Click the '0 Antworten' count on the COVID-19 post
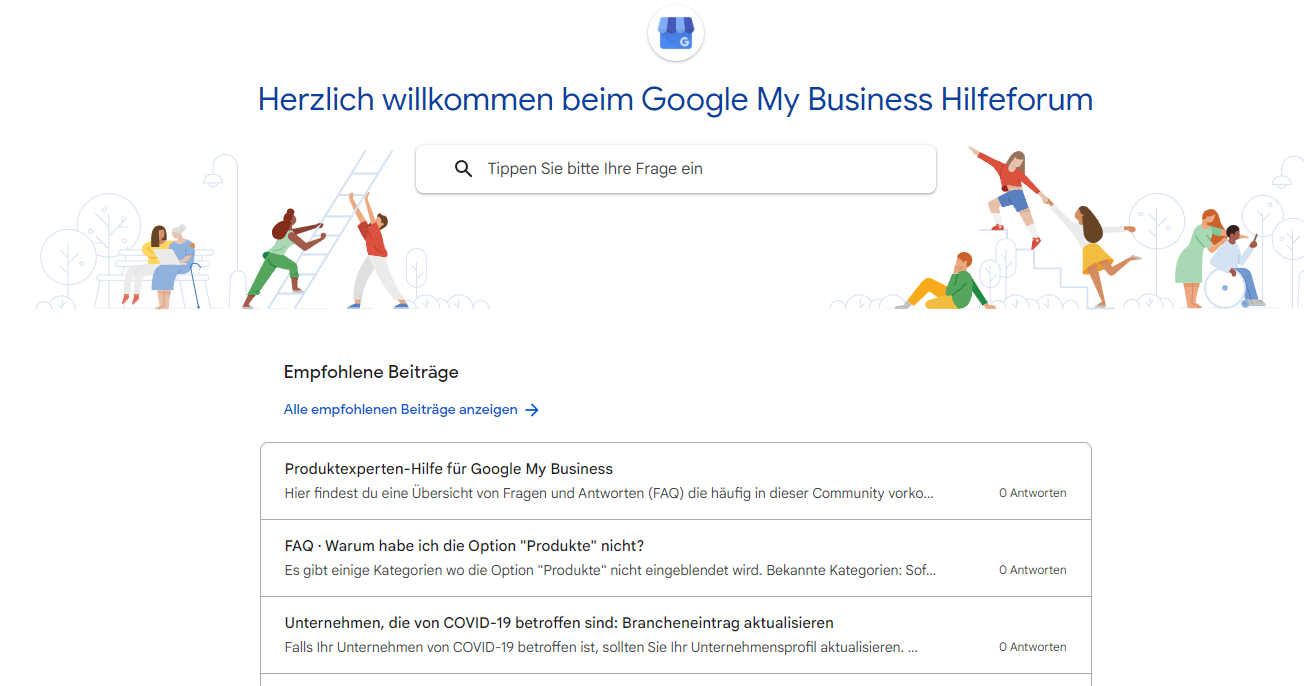The height and width of the screenshot is (686, 1304). pos(1032,647)
